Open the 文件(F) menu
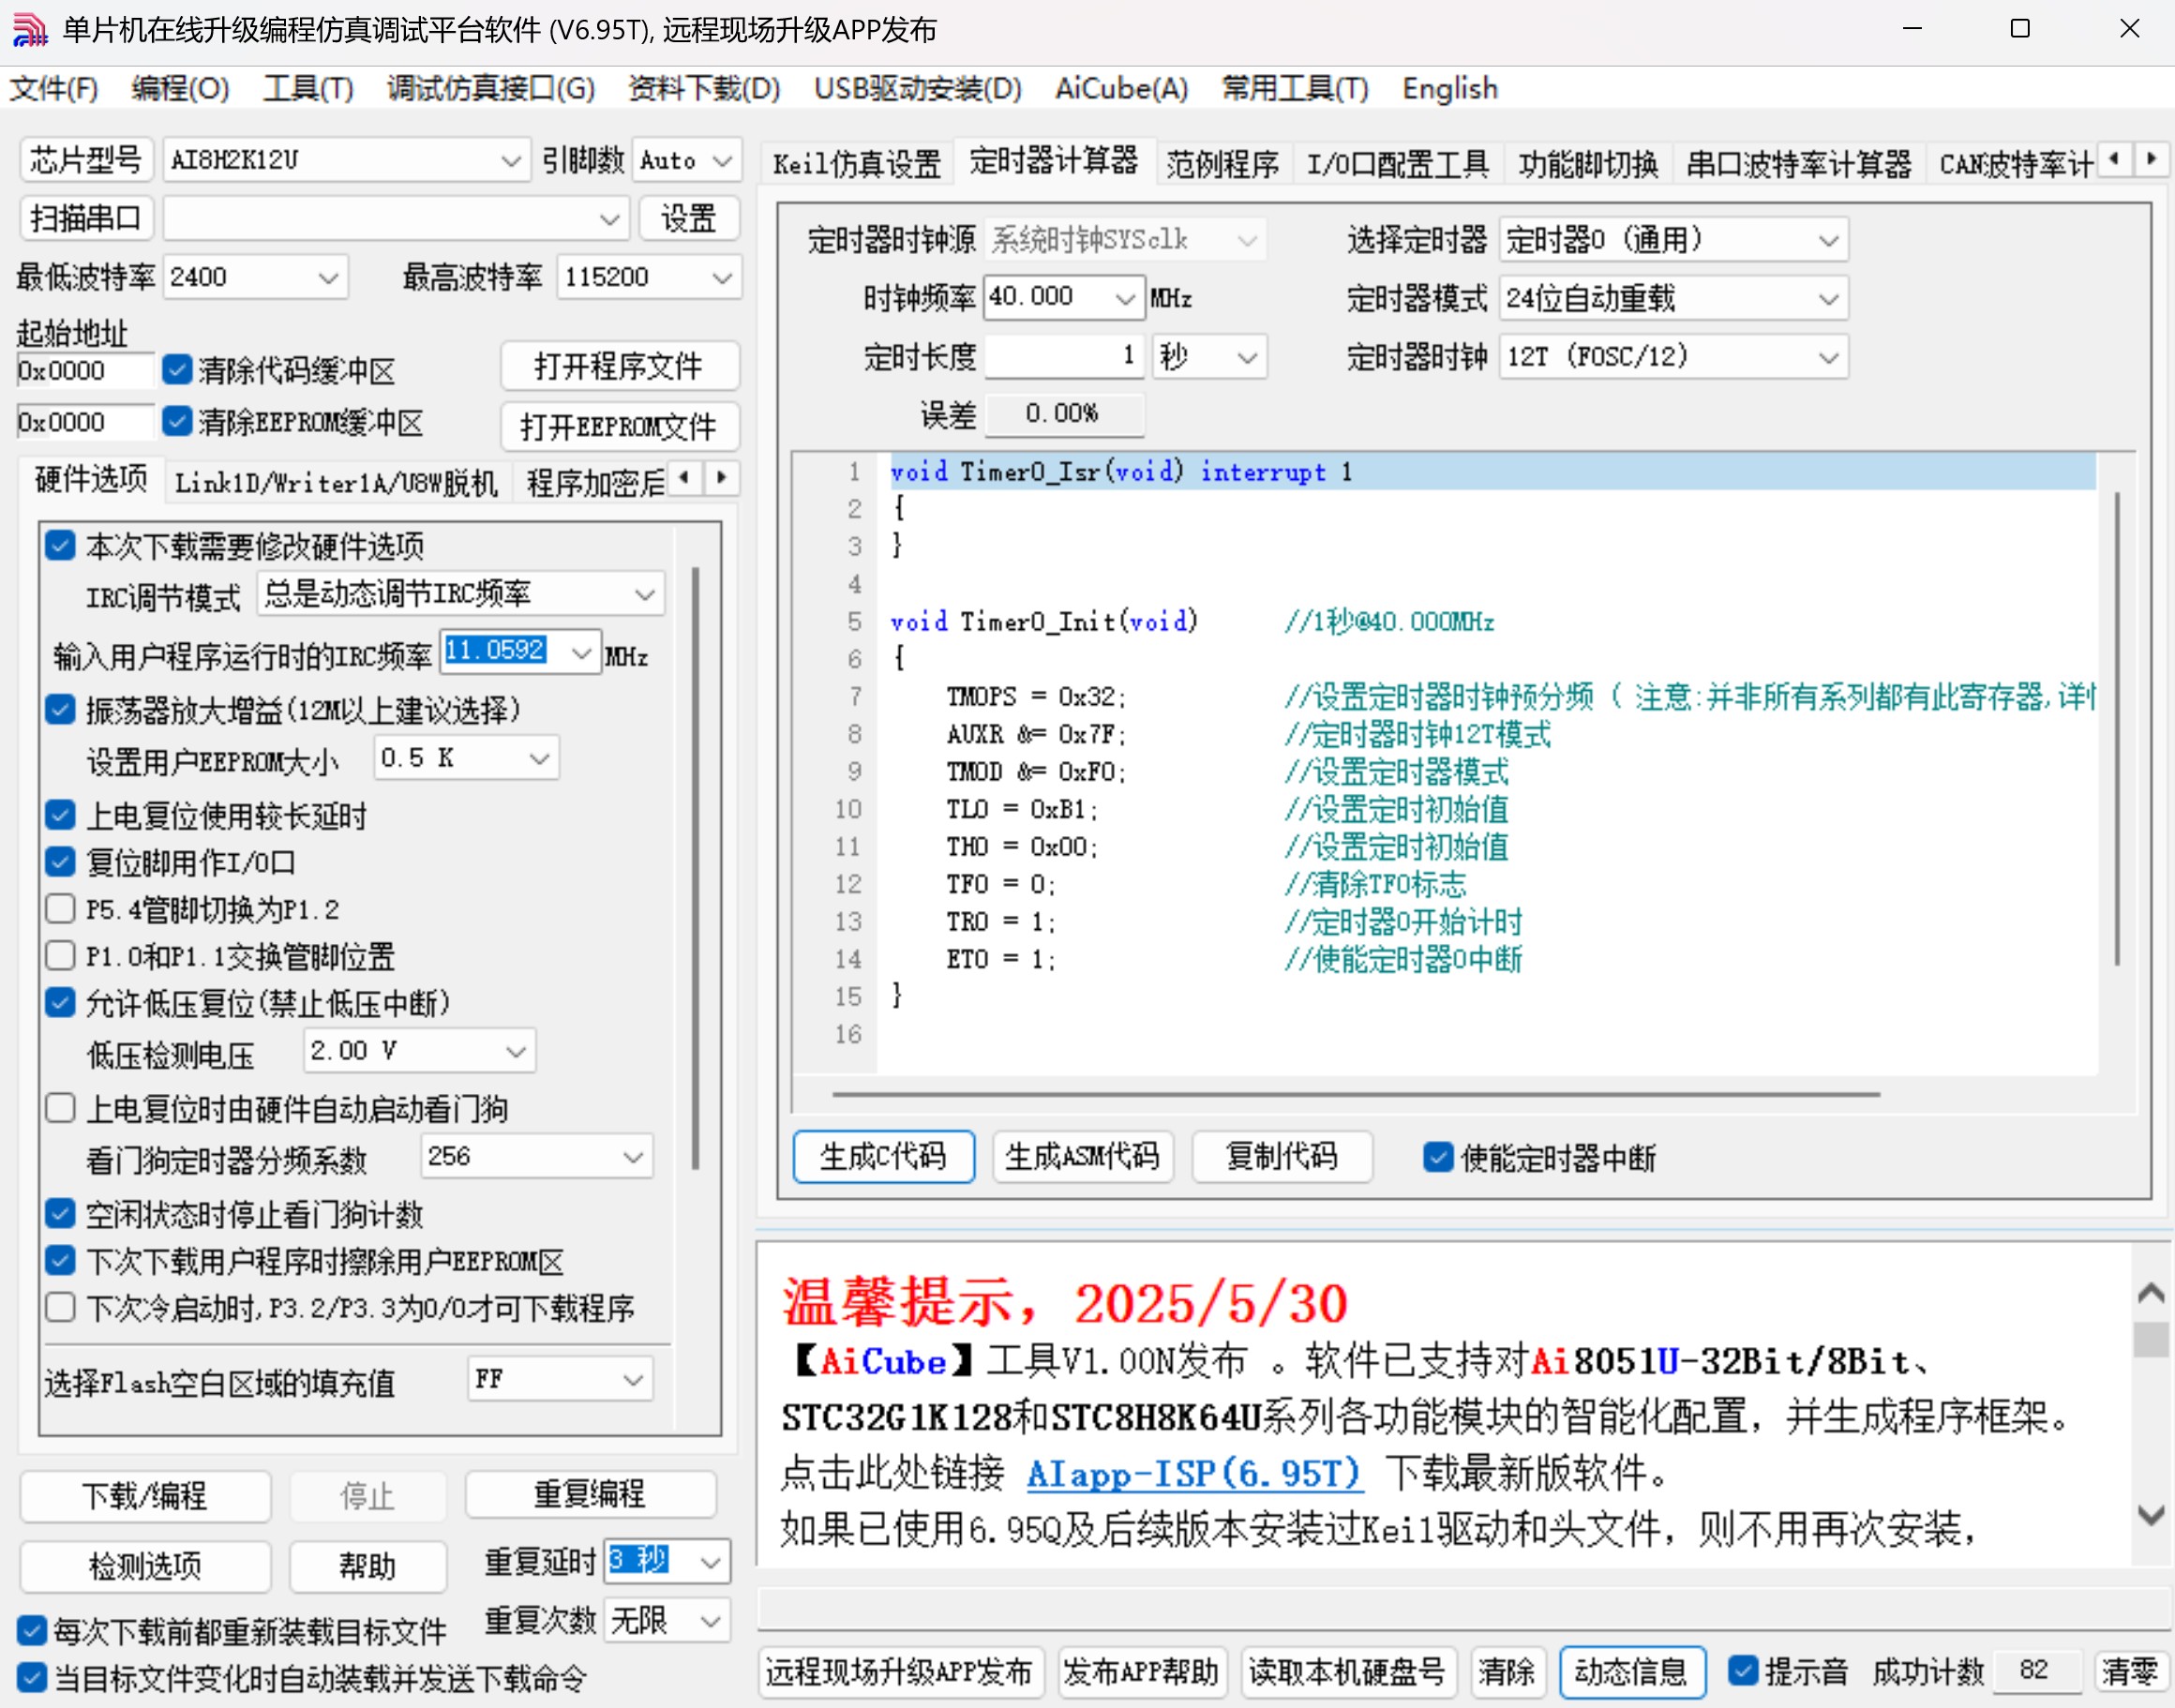 [x=53, y=88]
